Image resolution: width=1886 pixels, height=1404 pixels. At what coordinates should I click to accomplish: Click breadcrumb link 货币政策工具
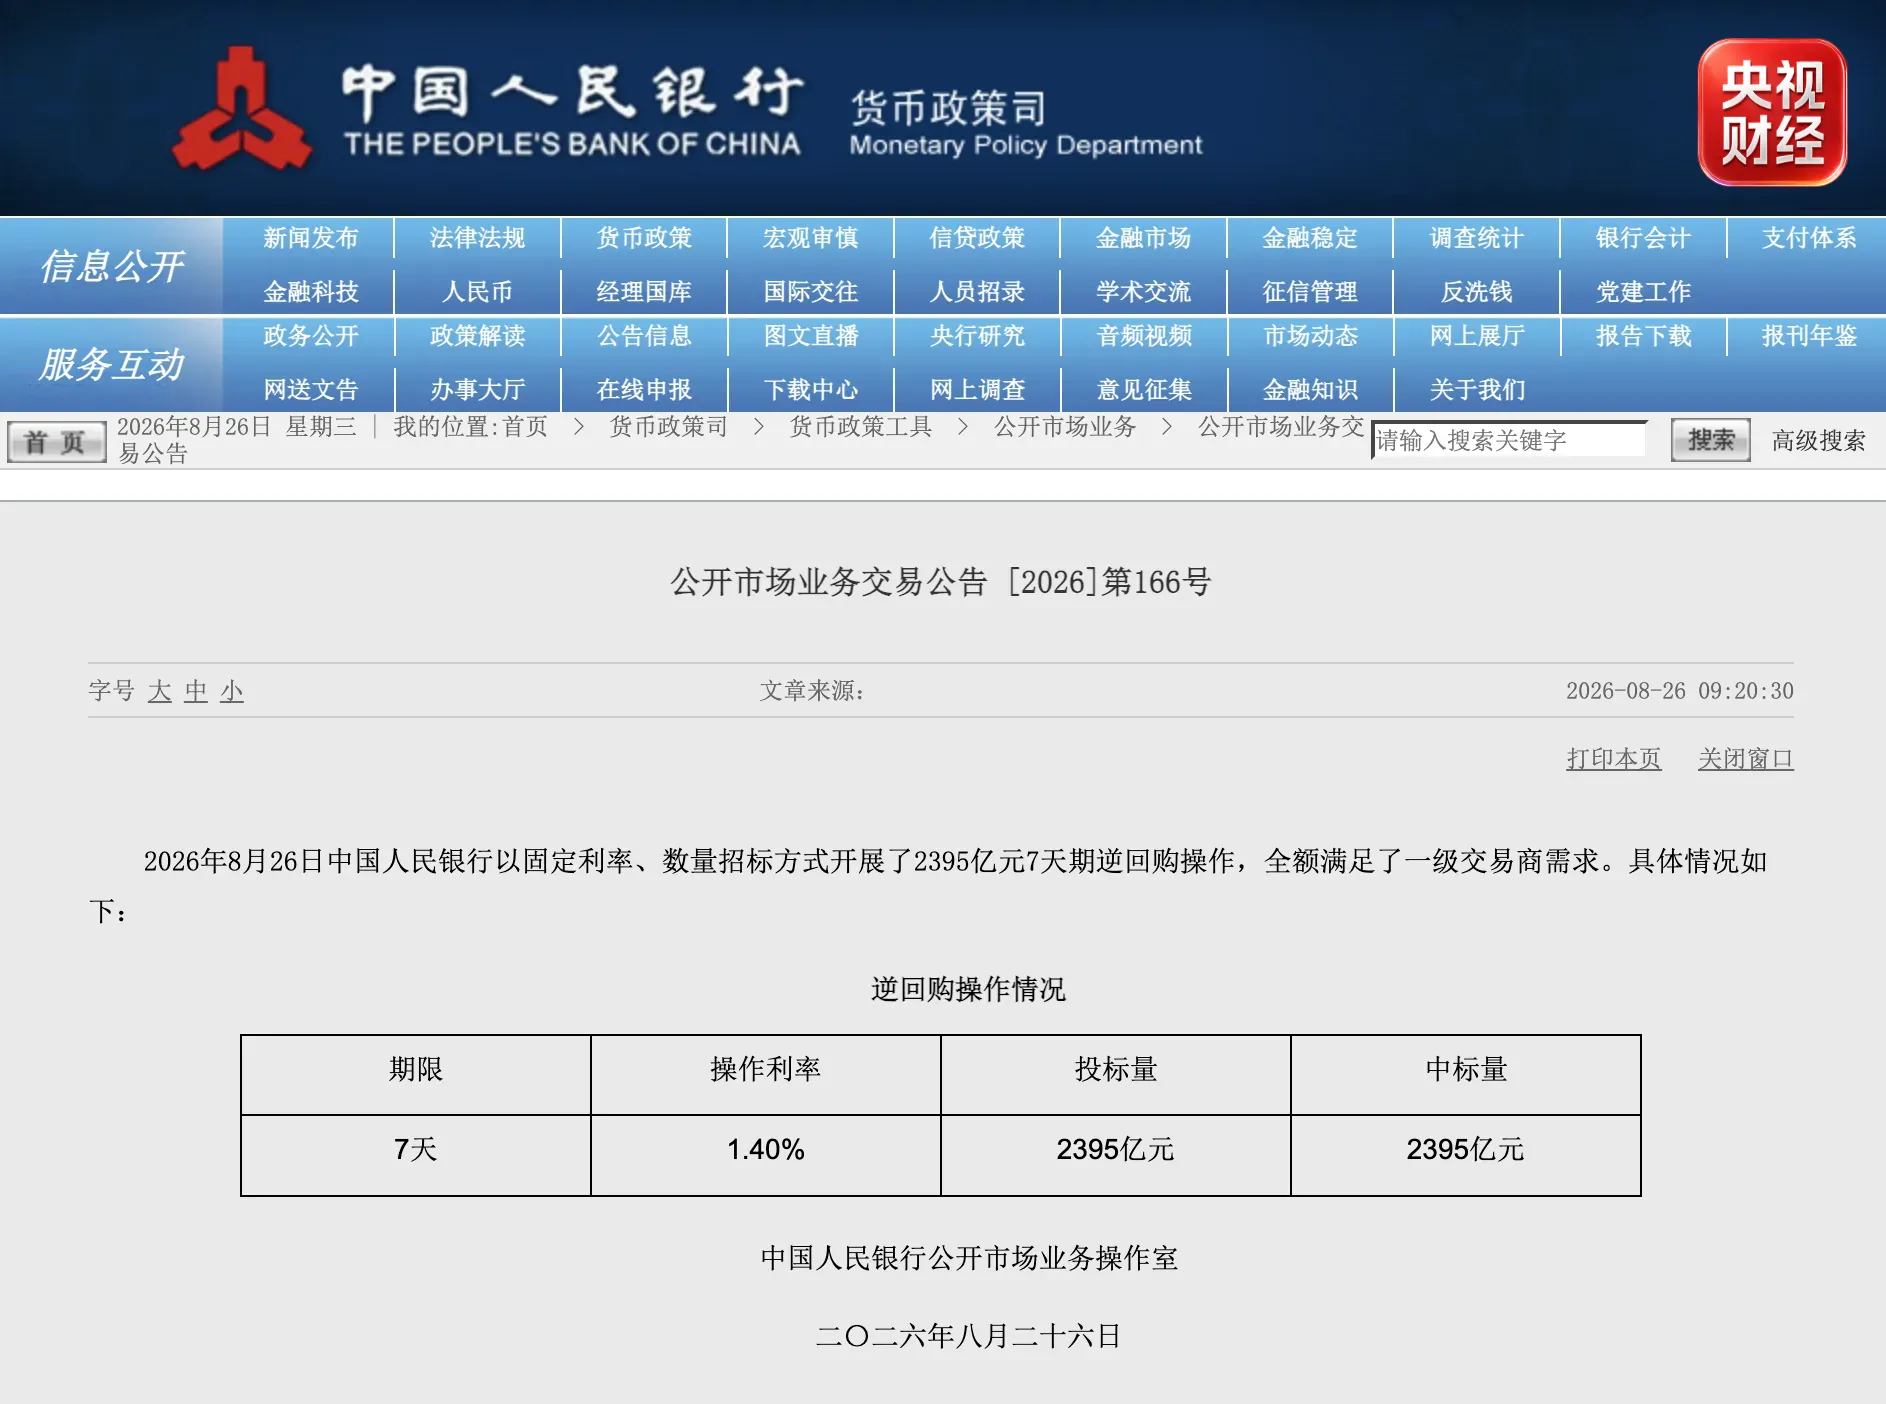coord(860,427)
